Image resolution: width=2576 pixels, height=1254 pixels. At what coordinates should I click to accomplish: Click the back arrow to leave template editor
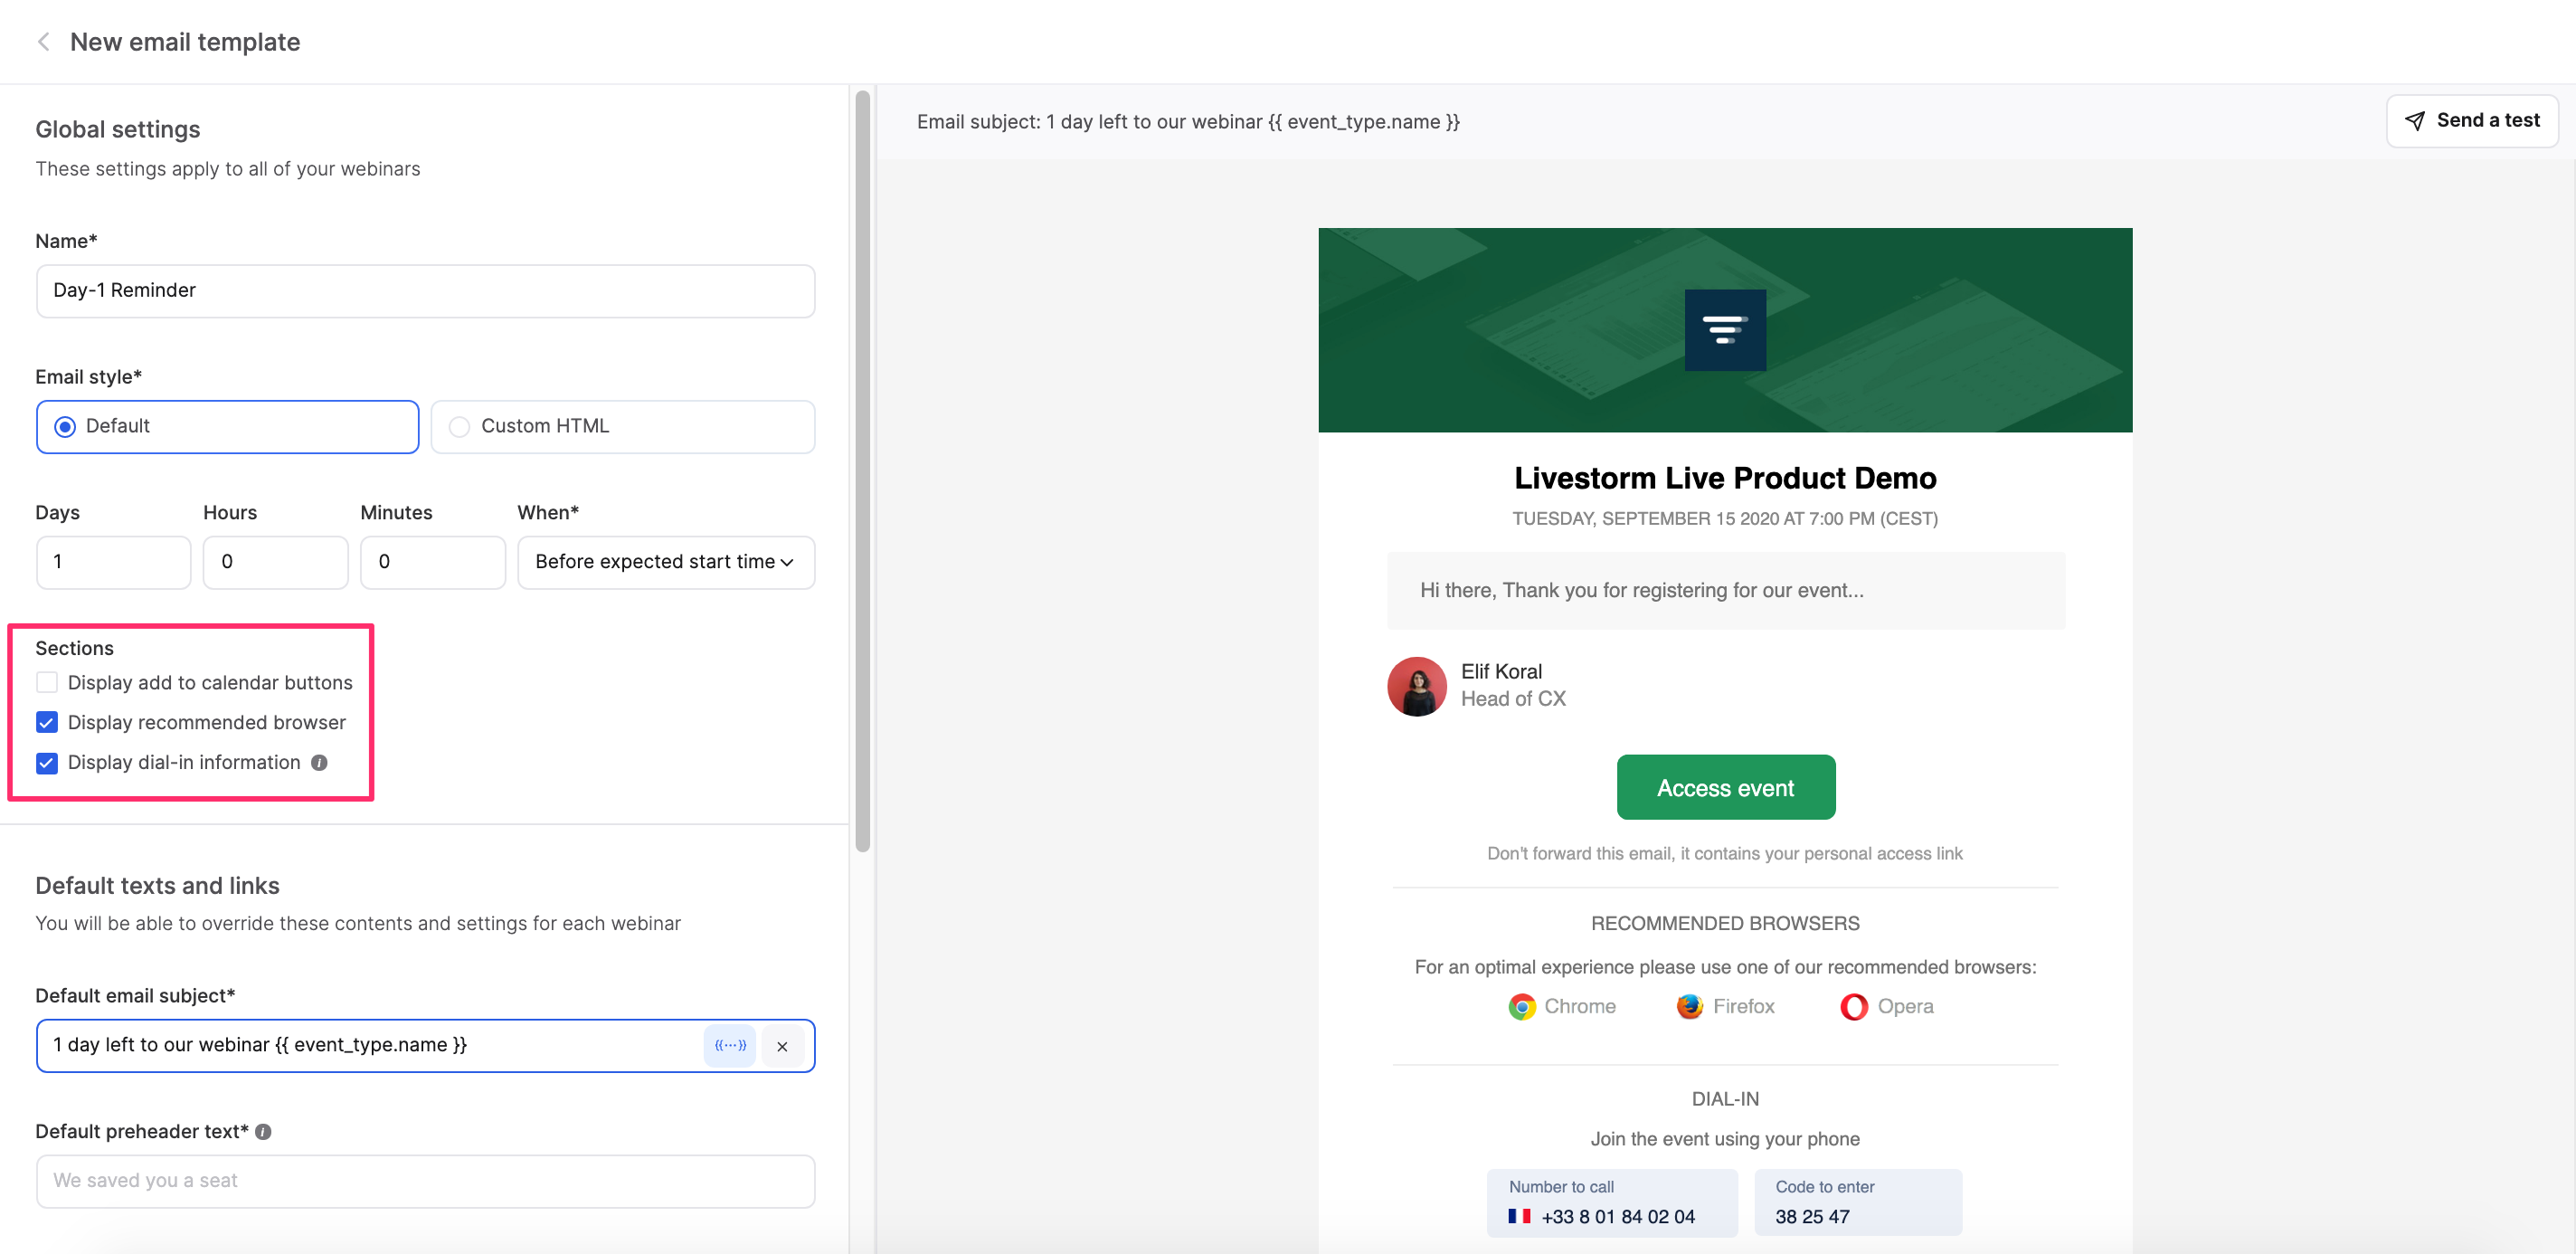pyautogui.click(x=43, y=41)
